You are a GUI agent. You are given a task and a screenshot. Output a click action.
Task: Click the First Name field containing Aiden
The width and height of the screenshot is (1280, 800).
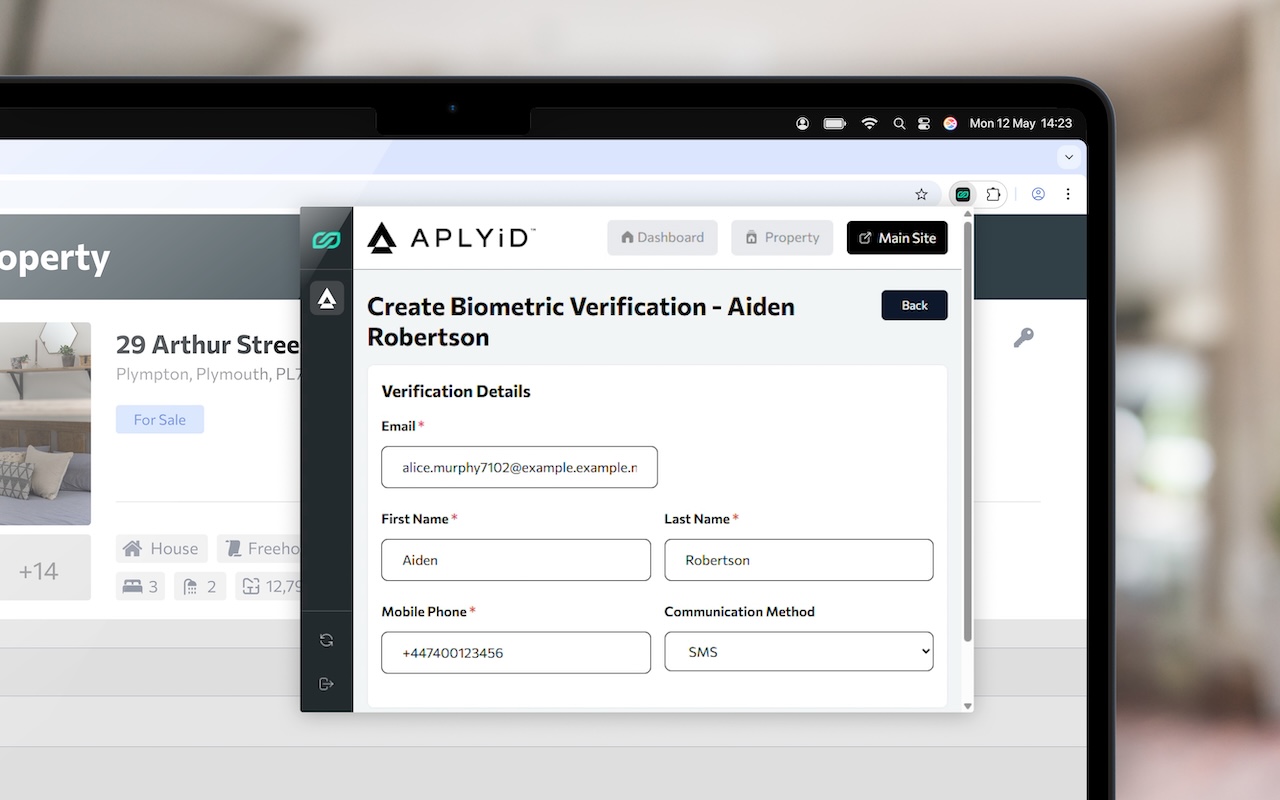point(516,560)
